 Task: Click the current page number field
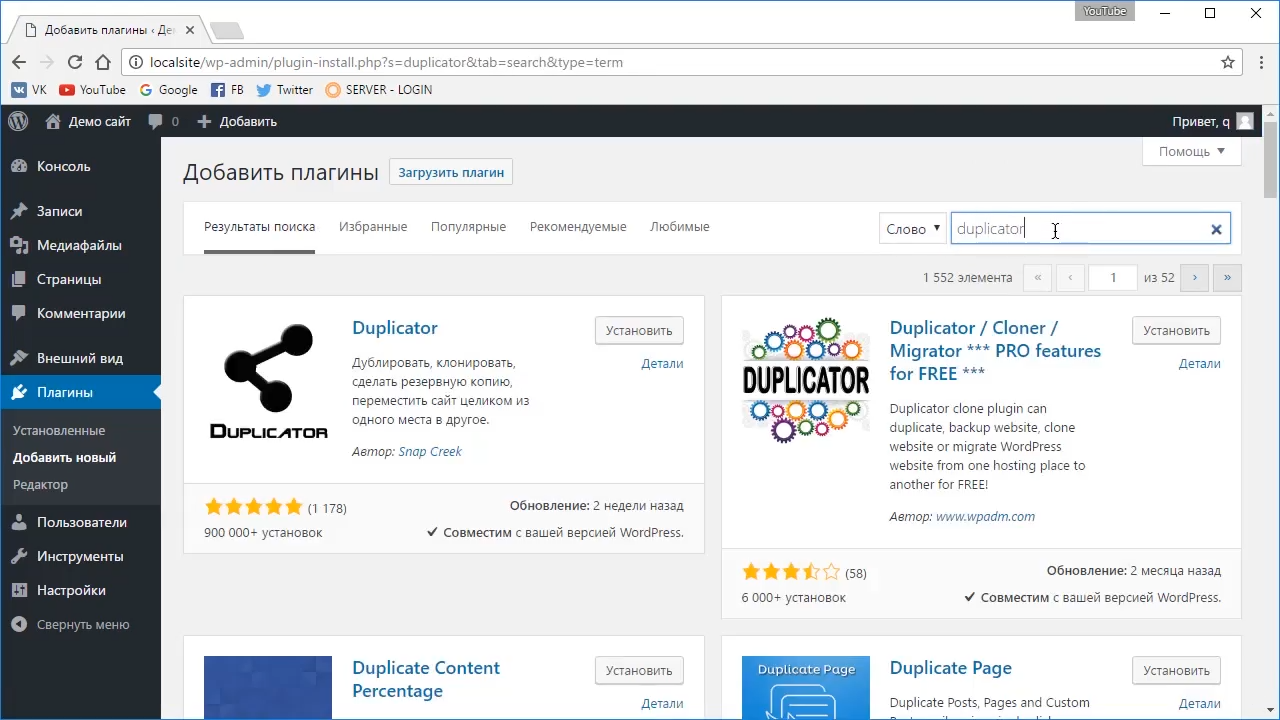click(1112, 278)
